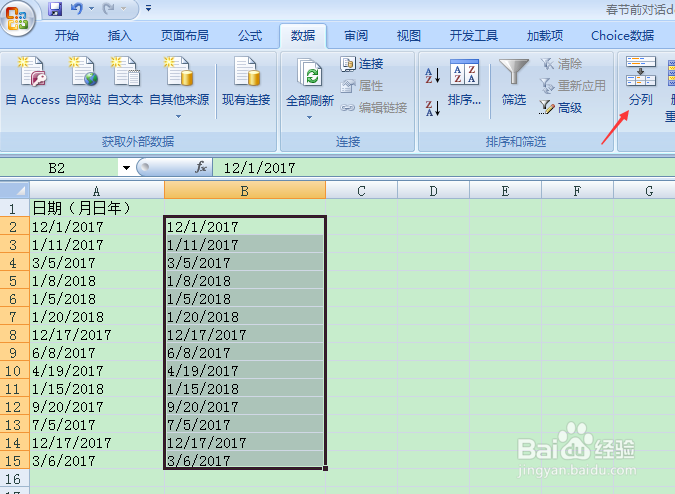
Task: Import data from web (自网站)
Action: (83, 82)
